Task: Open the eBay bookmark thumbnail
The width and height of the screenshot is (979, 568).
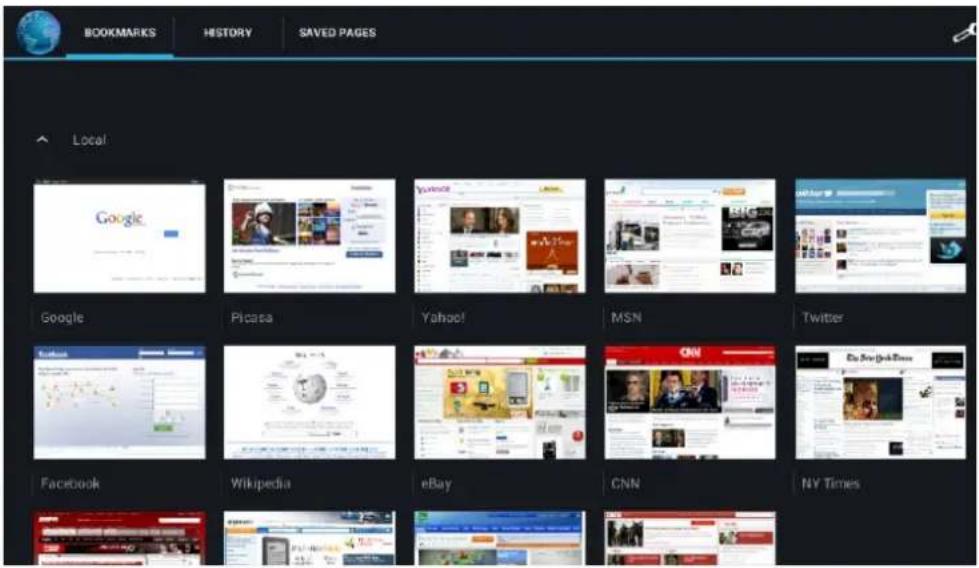Action: click(500, 403)
